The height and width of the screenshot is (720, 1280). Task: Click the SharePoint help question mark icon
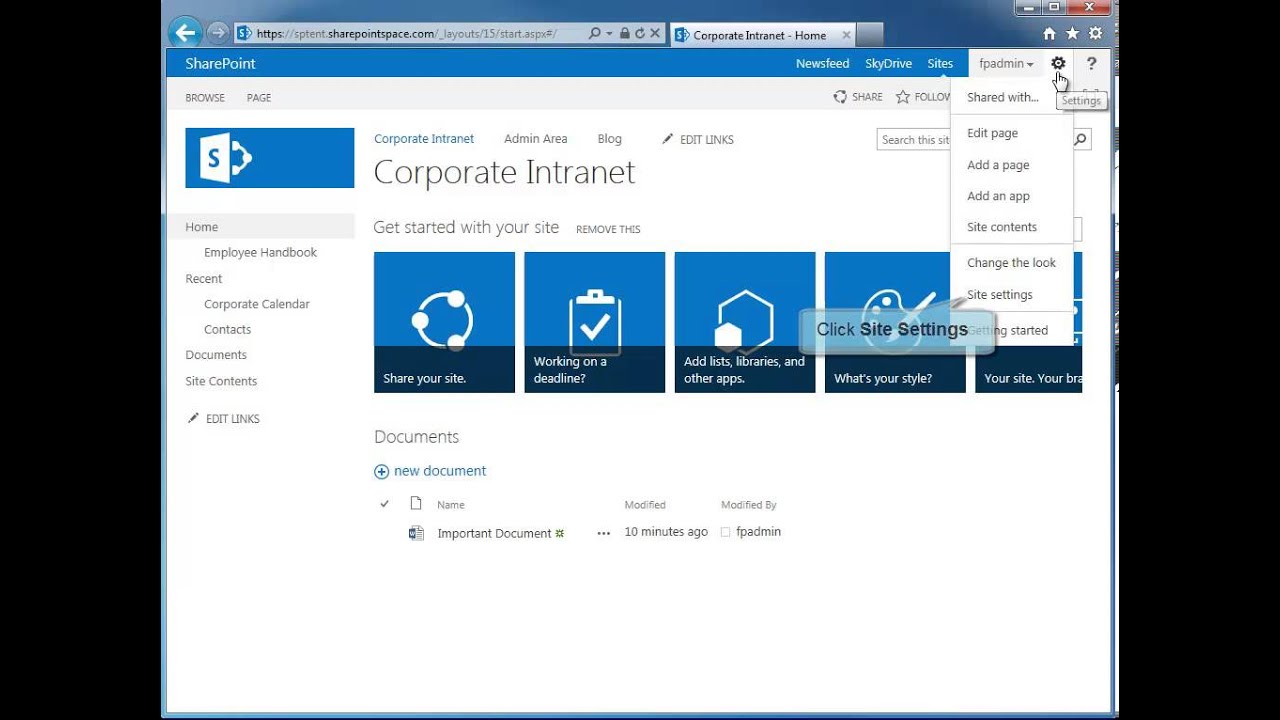pyautogui.click(x=1091, y=63)
